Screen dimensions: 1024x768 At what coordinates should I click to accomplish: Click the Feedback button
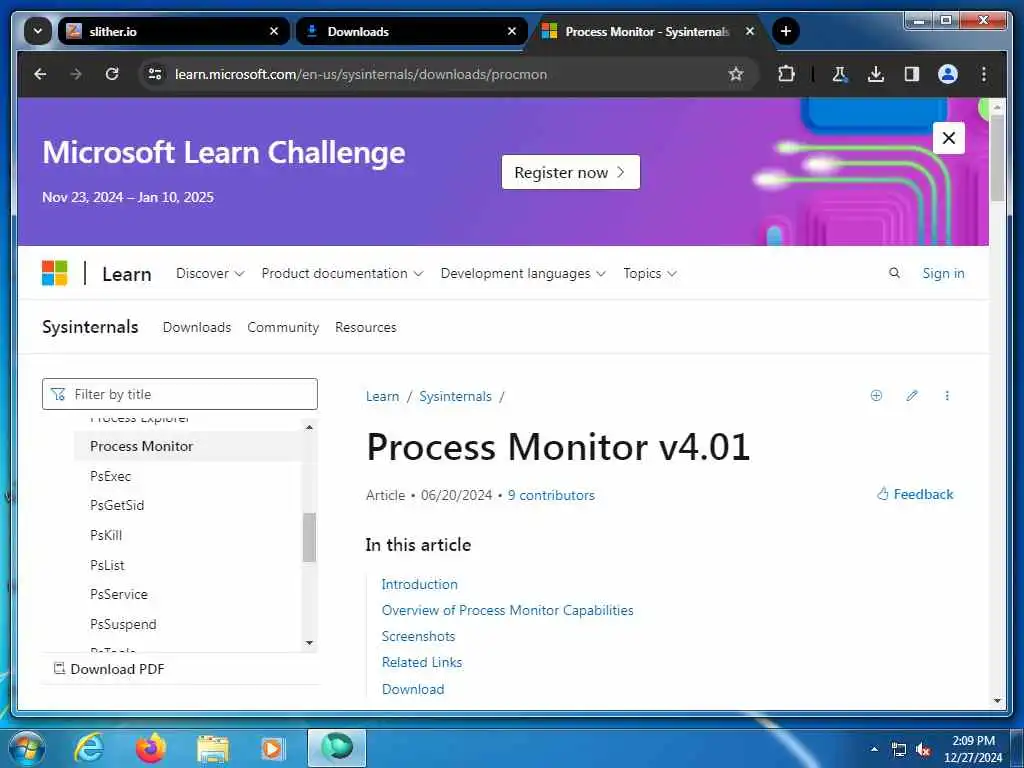coord(915,494)
